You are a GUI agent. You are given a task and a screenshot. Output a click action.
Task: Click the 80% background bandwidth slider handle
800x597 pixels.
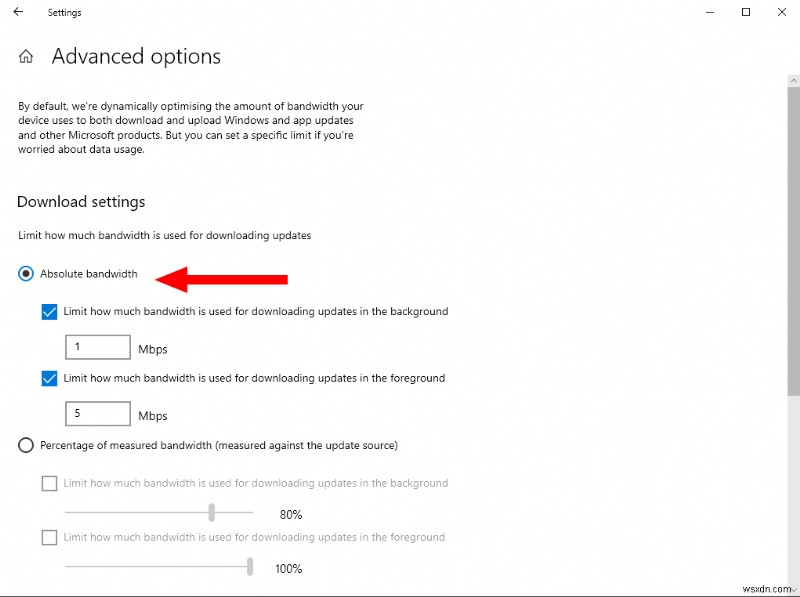[x=212, y=514]
